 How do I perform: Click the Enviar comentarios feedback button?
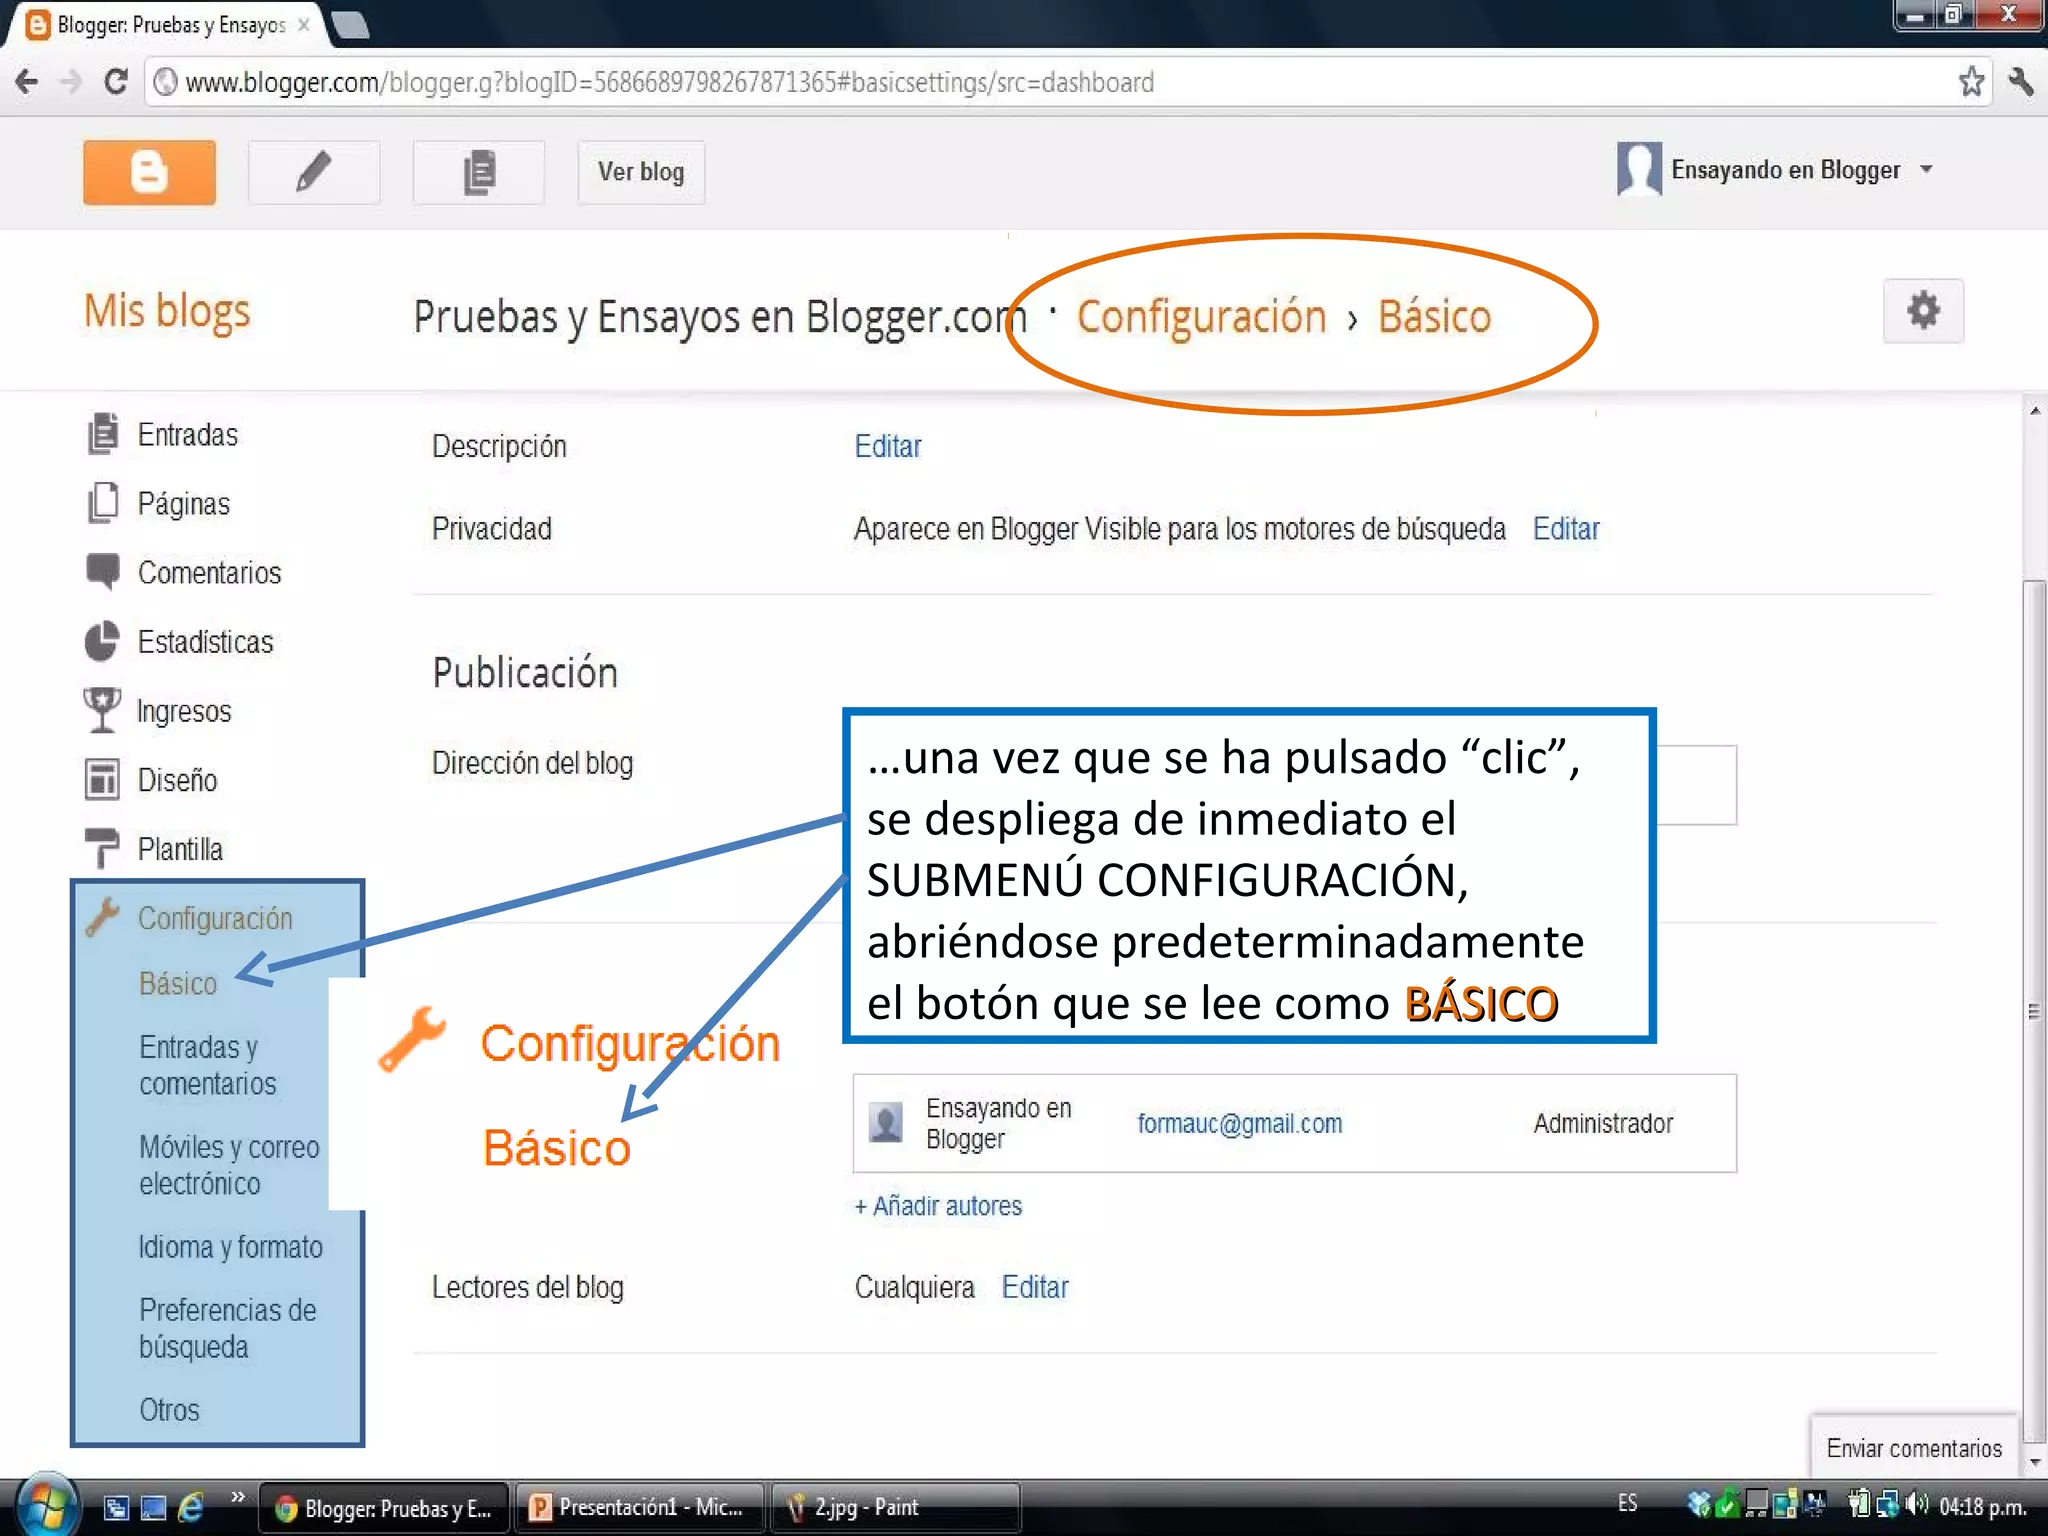click(x=1914, y=1448)
